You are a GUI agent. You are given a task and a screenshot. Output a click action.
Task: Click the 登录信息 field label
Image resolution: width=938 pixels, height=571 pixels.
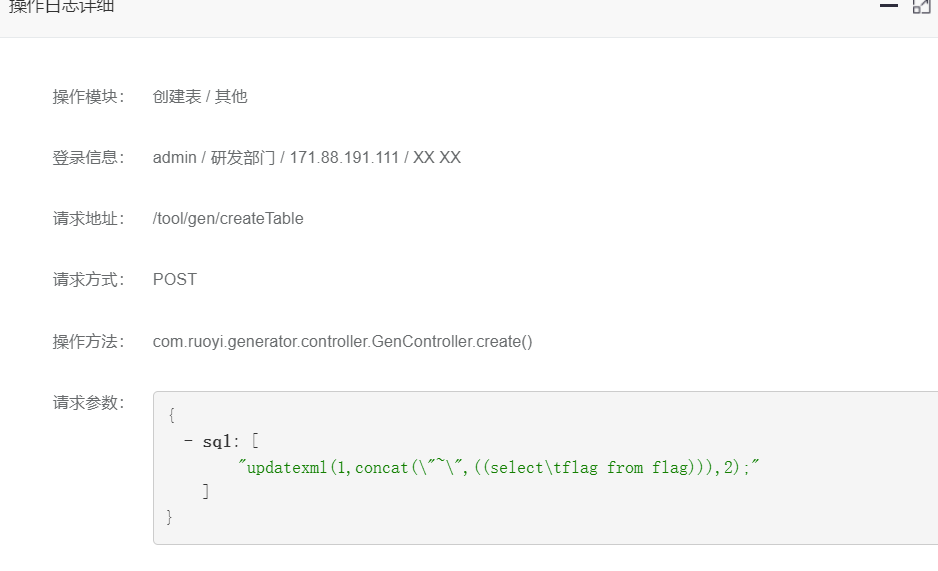tap(89, 158)
